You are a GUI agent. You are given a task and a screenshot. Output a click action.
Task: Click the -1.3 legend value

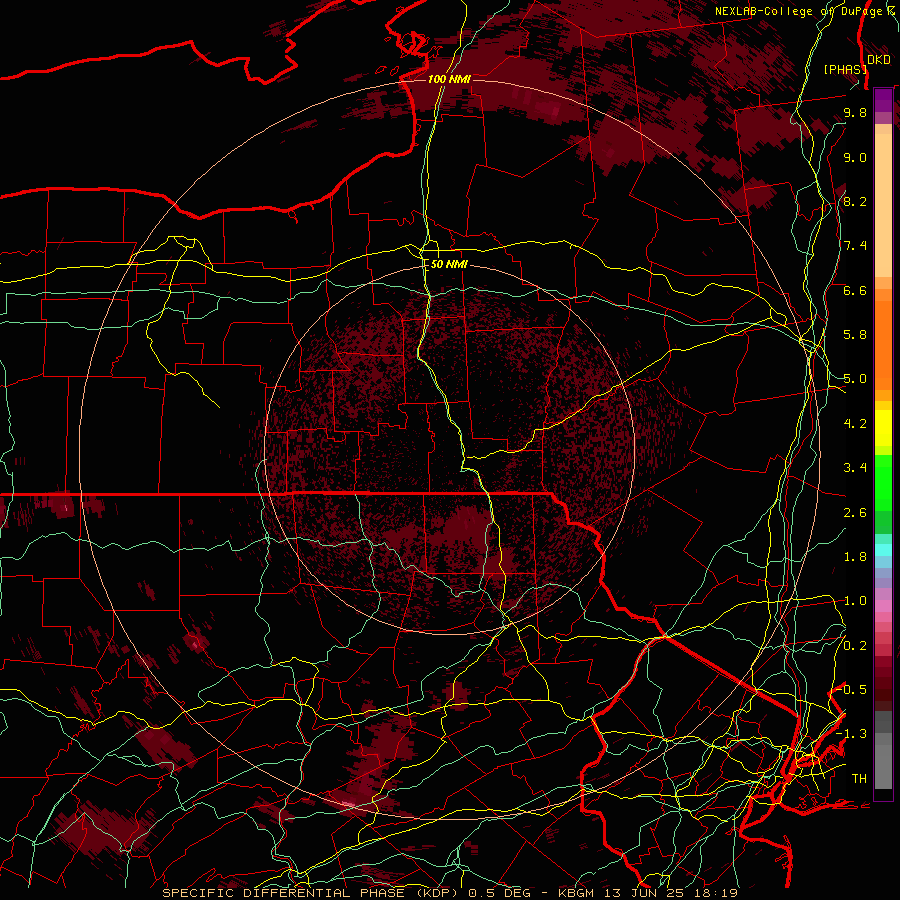coord(852,734)
